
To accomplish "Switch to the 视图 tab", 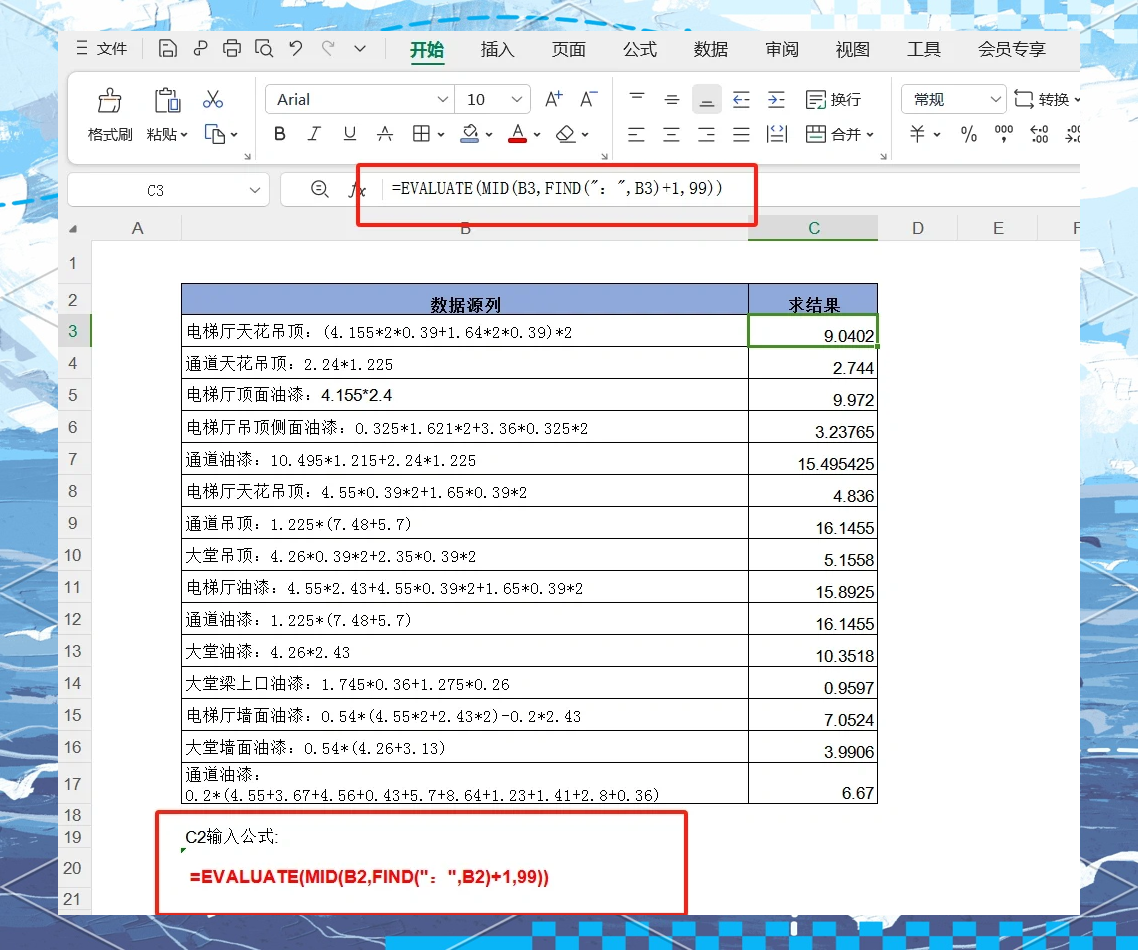I will [853, 49].
